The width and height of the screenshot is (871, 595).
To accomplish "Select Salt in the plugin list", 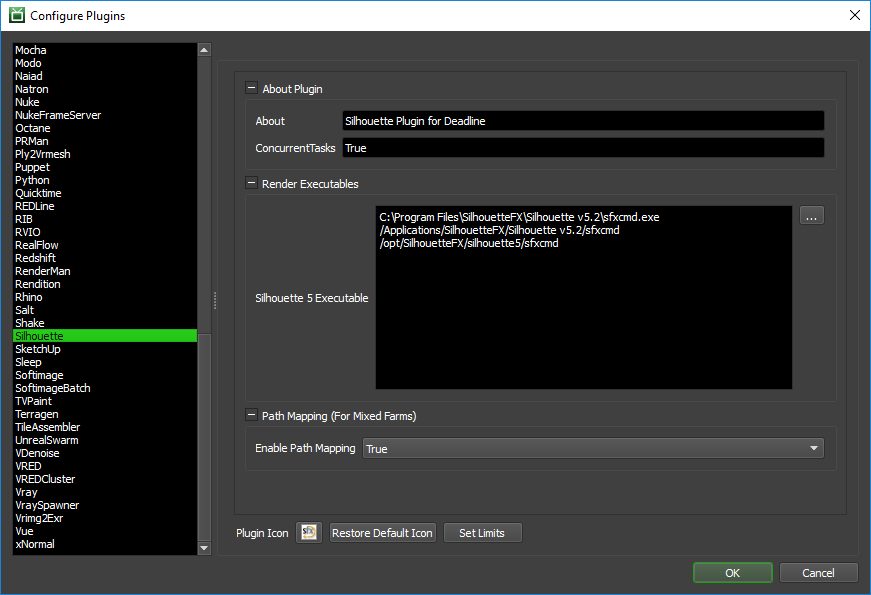I will [105, 310].
